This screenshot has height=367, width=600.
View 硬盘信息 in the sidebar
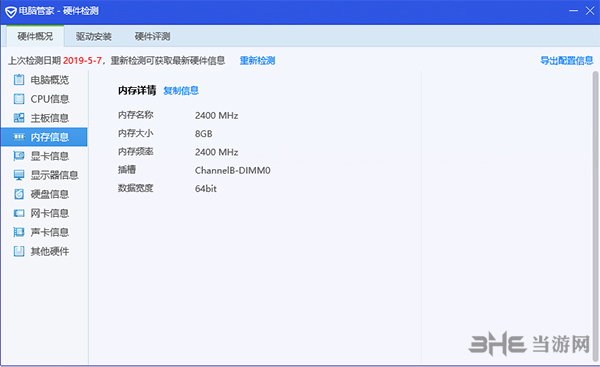[44, 194]
